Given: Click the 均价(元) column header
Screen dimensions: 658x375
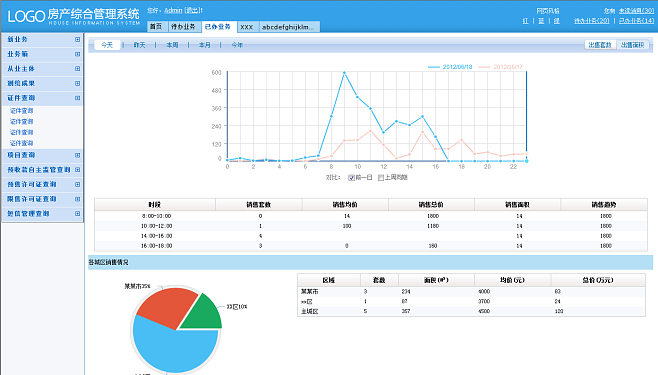Looking at the screenshot, I should (x=512, y=280).
